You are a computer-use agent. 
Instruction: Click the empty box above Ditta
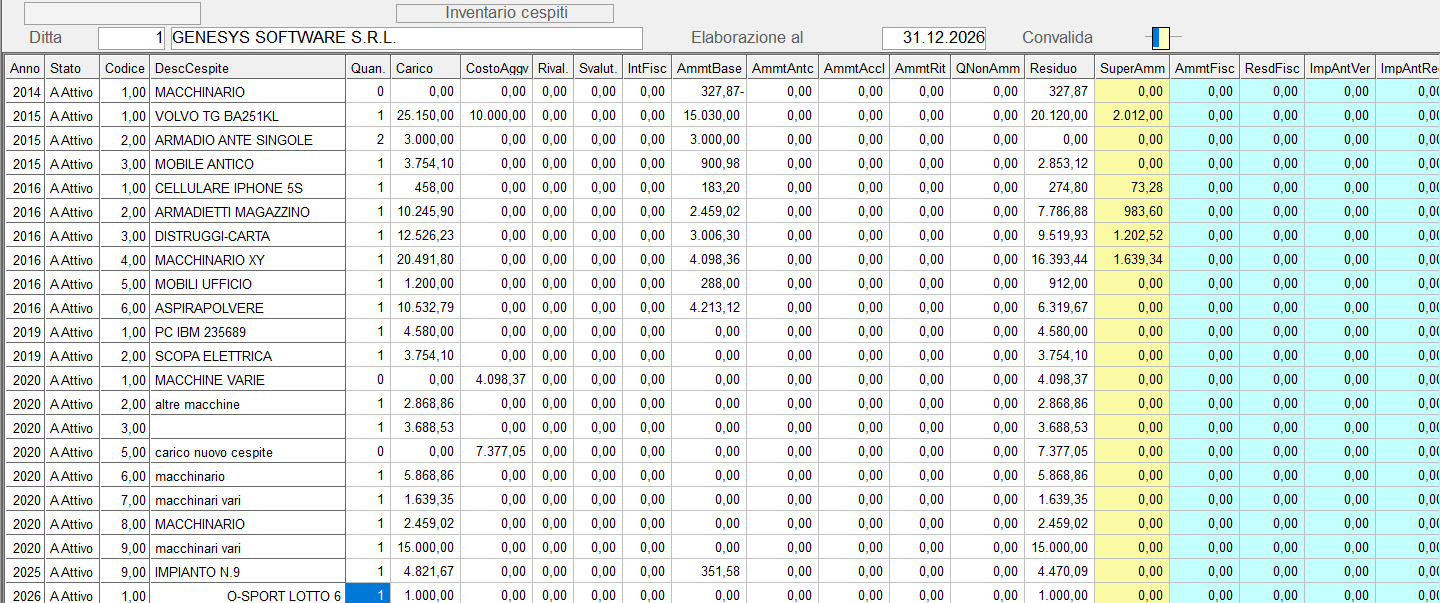coord(112,13)
